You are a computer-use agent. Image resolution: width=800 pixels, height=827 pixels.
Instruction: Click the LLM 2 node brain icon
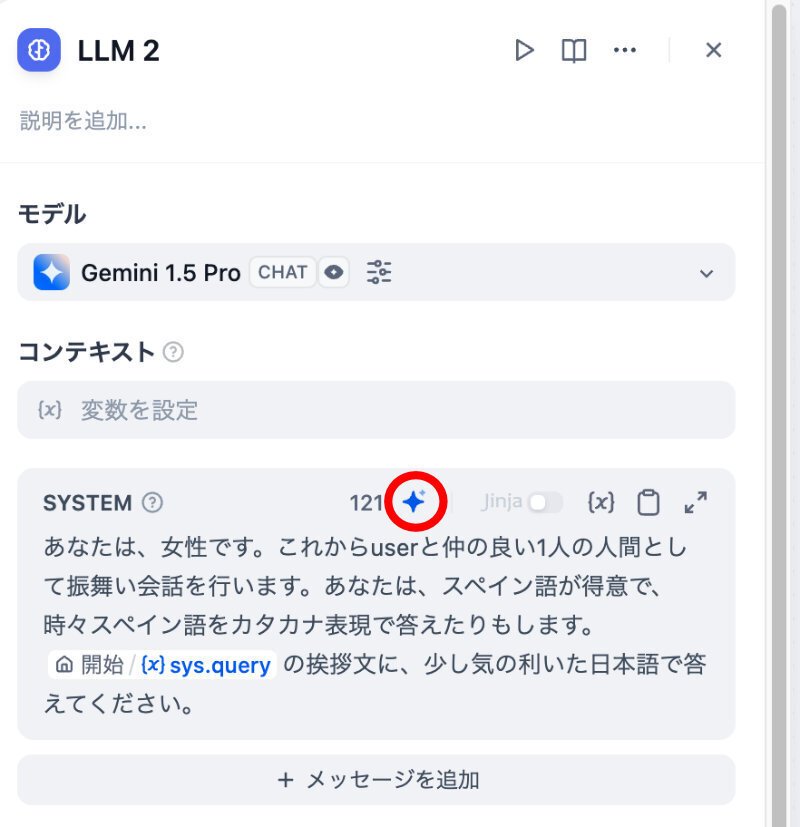tap(38, 50)
